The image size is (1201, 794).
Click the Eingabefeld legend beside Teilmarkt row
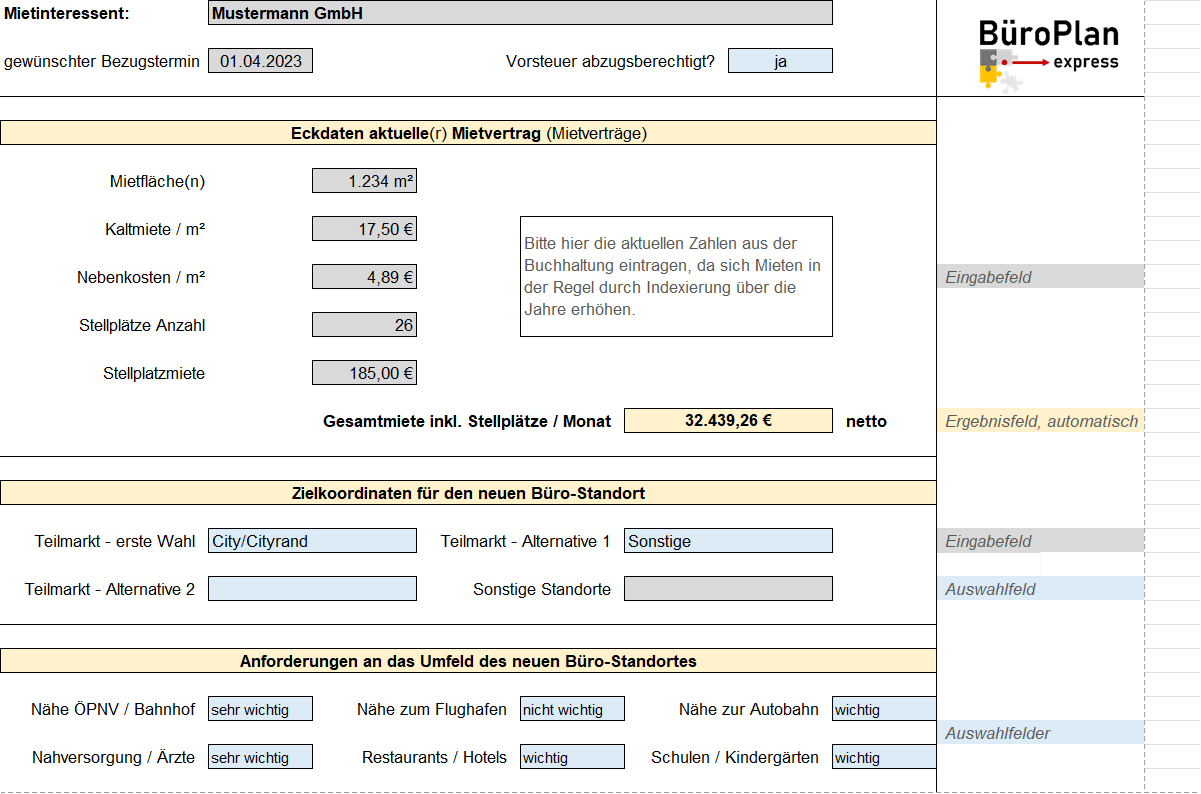[1040, 541]
